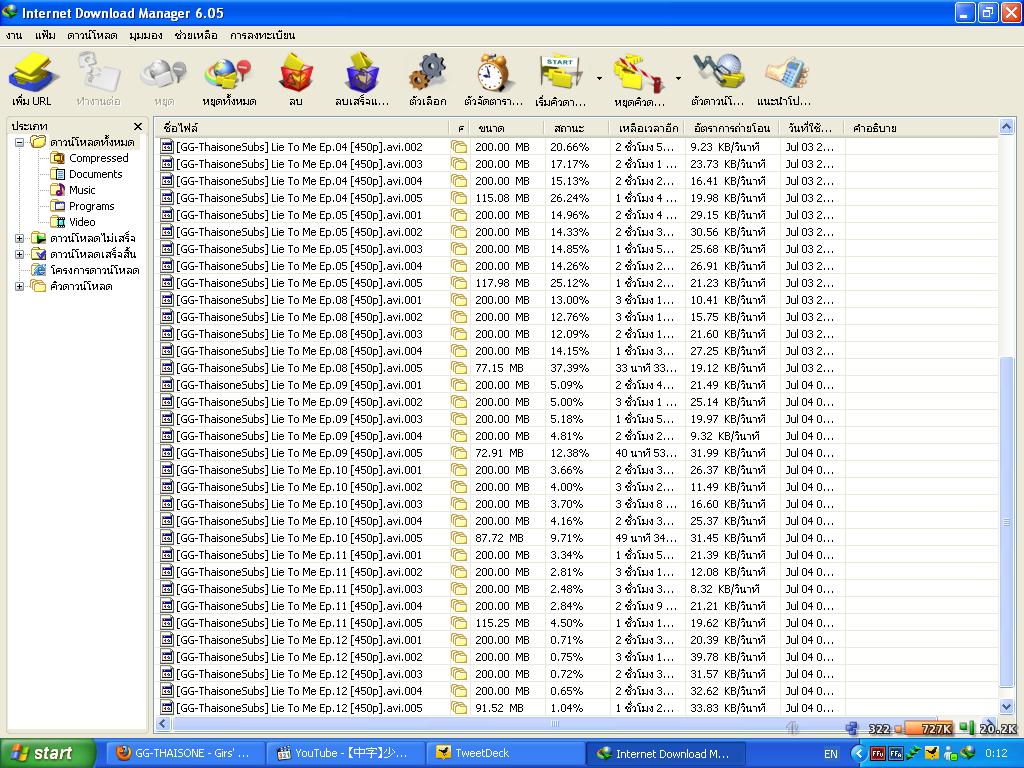The image size is (1024, 768).
Task: Sort by description (คำอธิบาย) column header
Action: tap(921, 128)
